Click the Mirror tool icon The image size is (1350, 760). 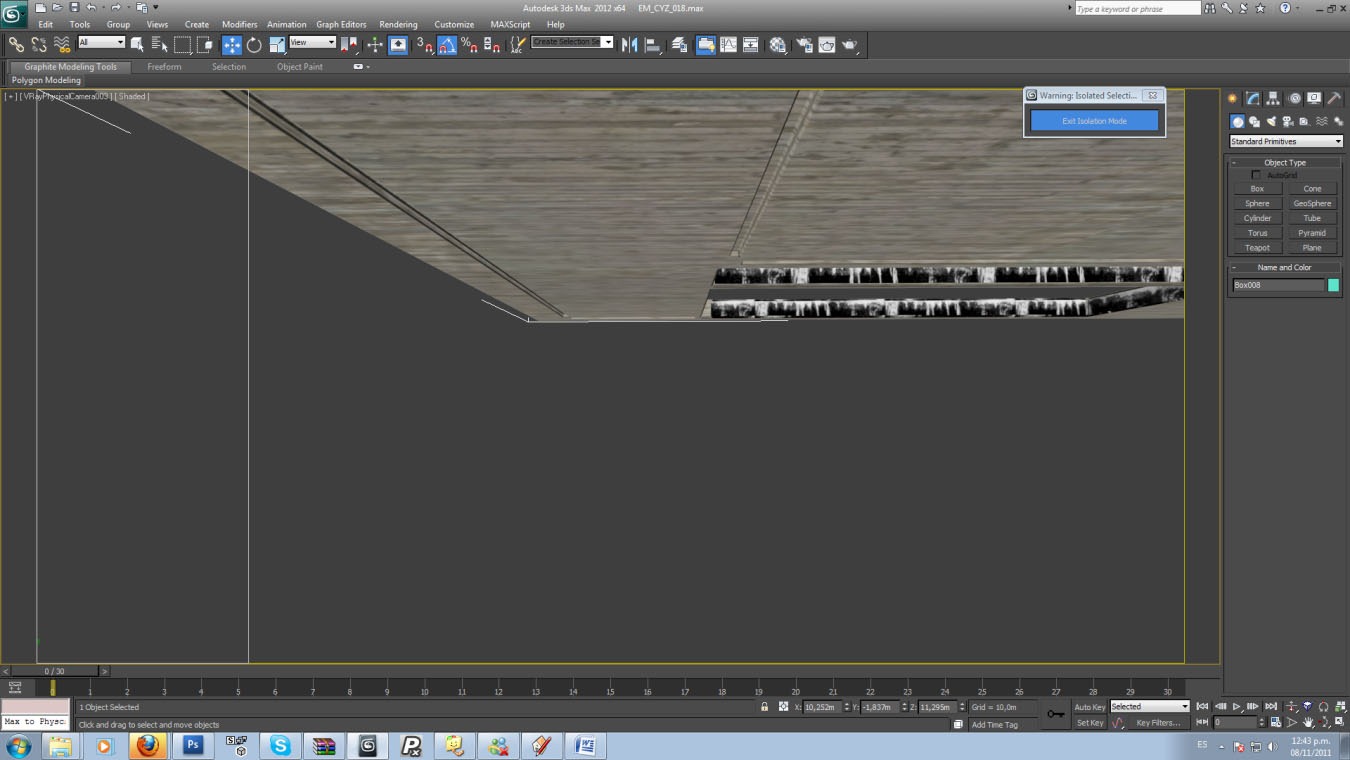point(629,45)
